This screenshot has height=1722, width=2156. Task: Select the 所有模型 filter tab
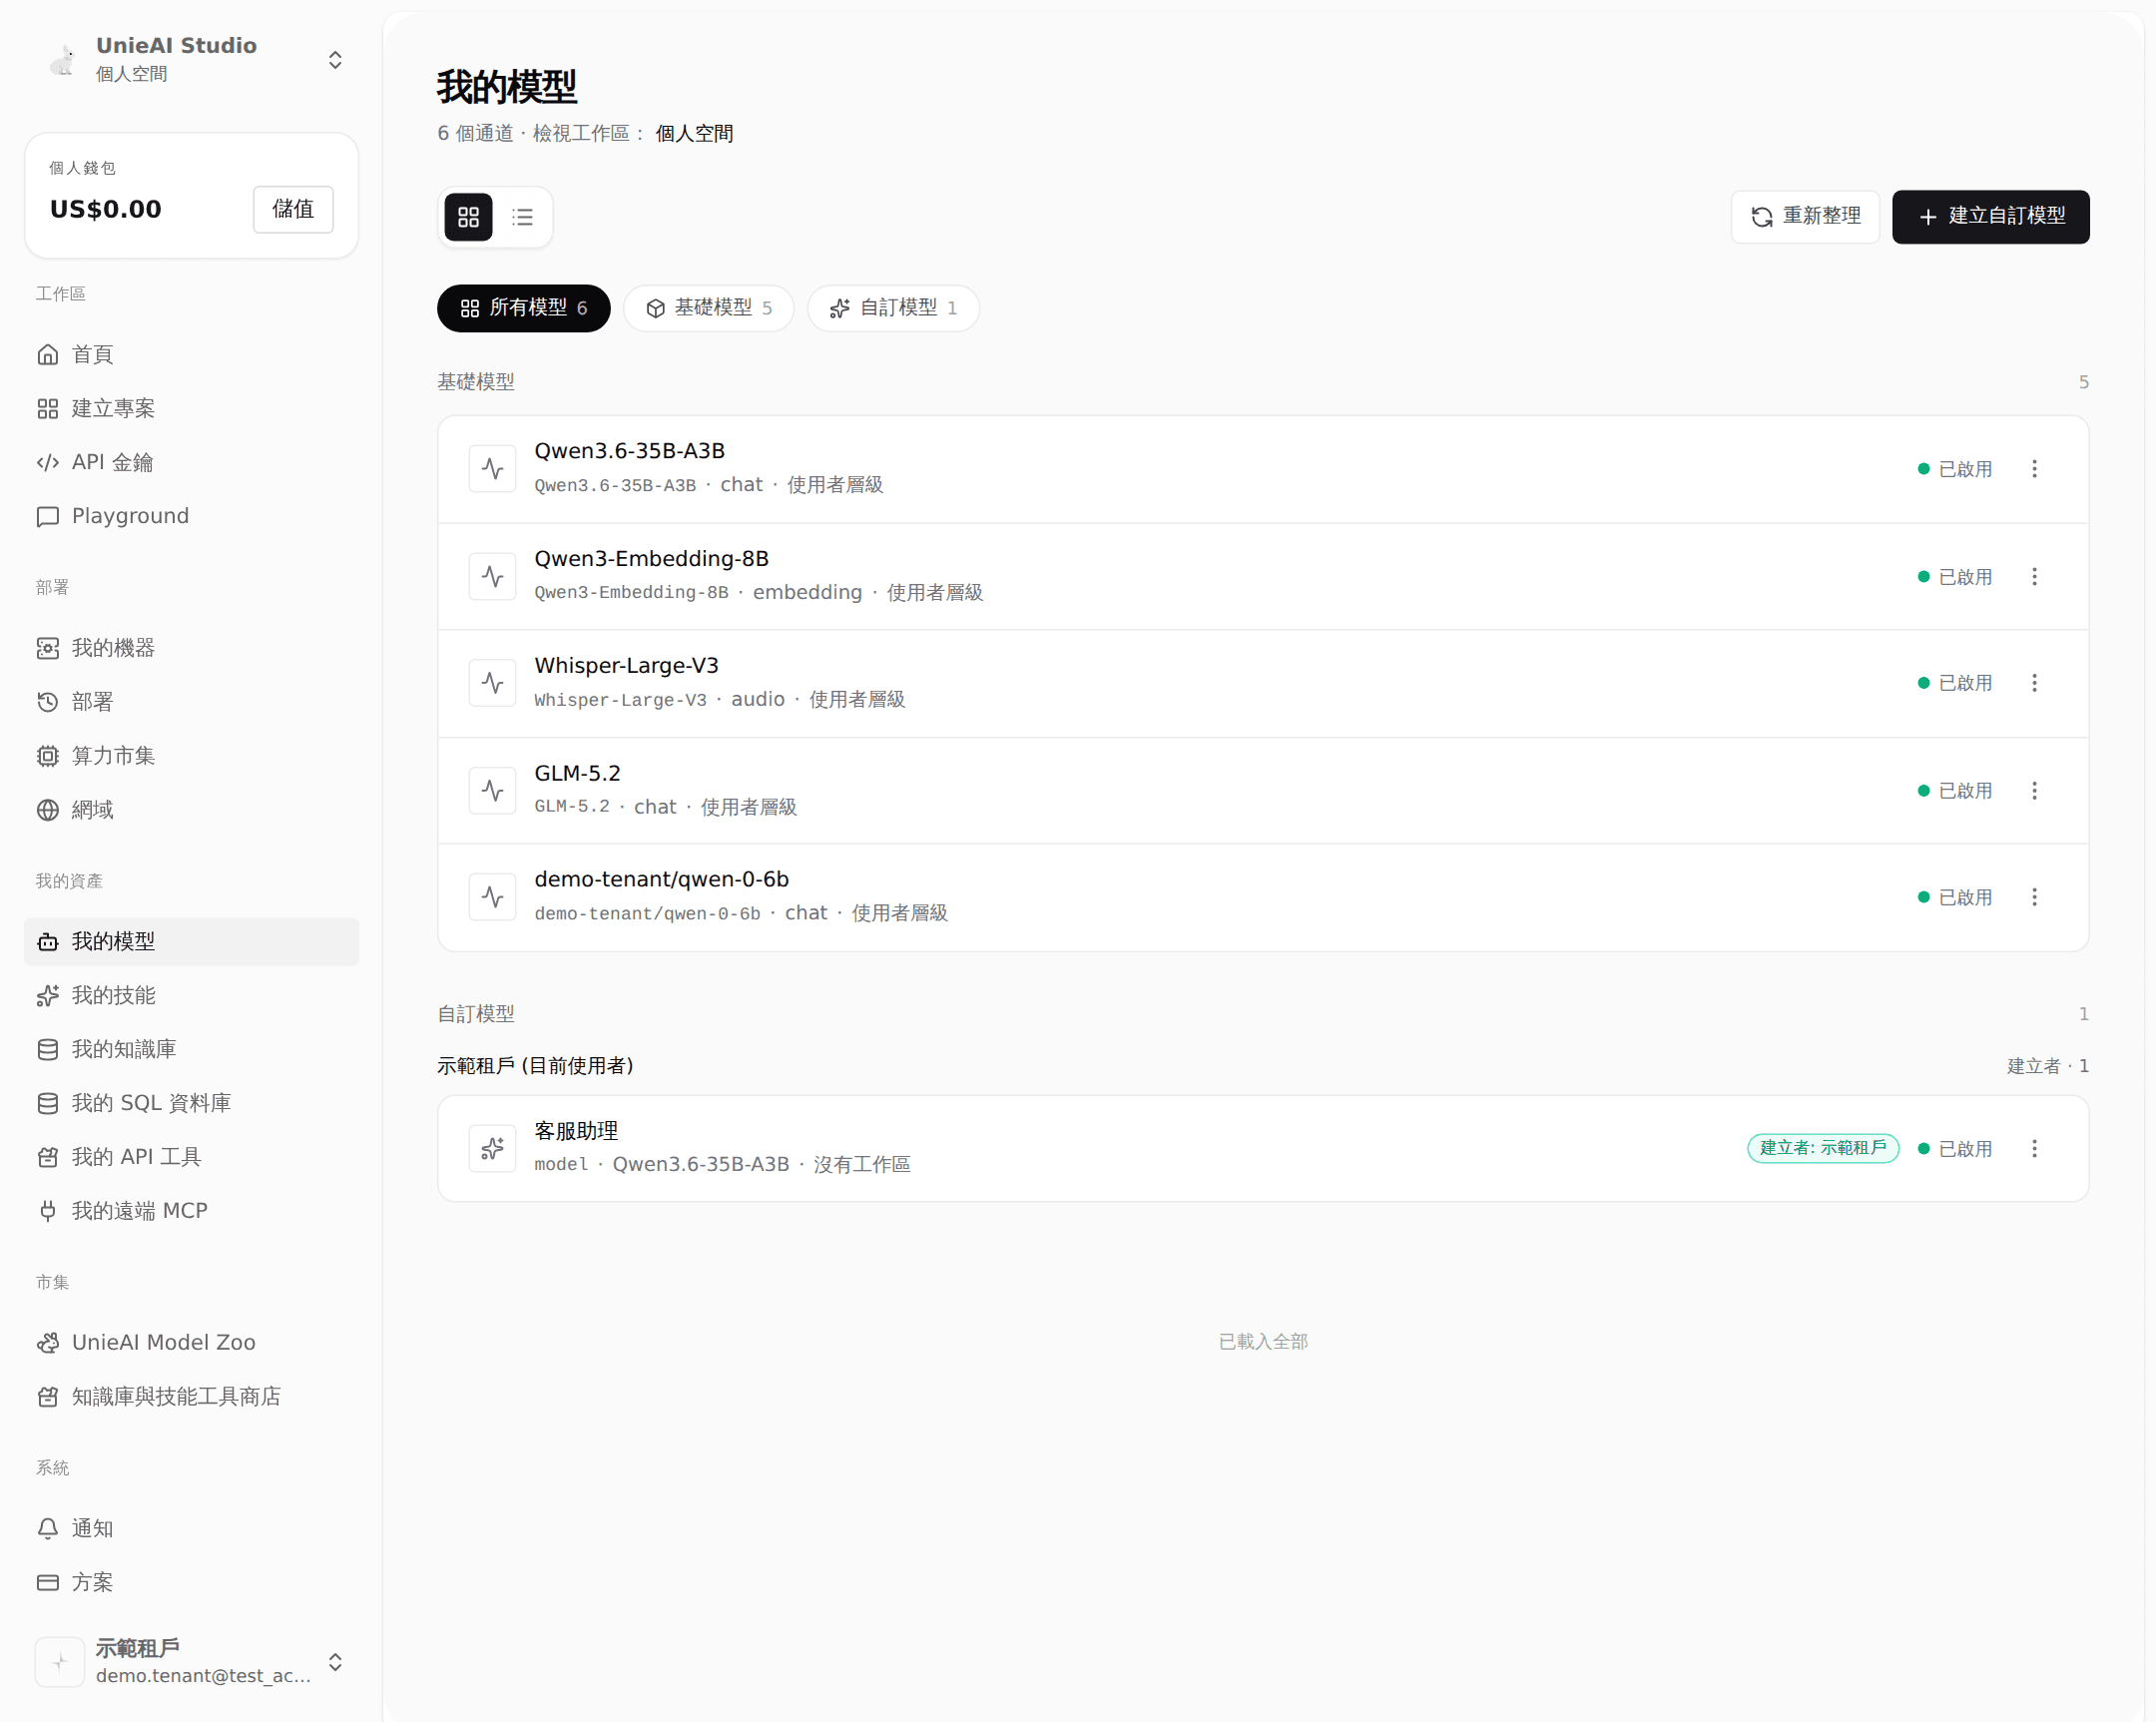coord(523,308)
